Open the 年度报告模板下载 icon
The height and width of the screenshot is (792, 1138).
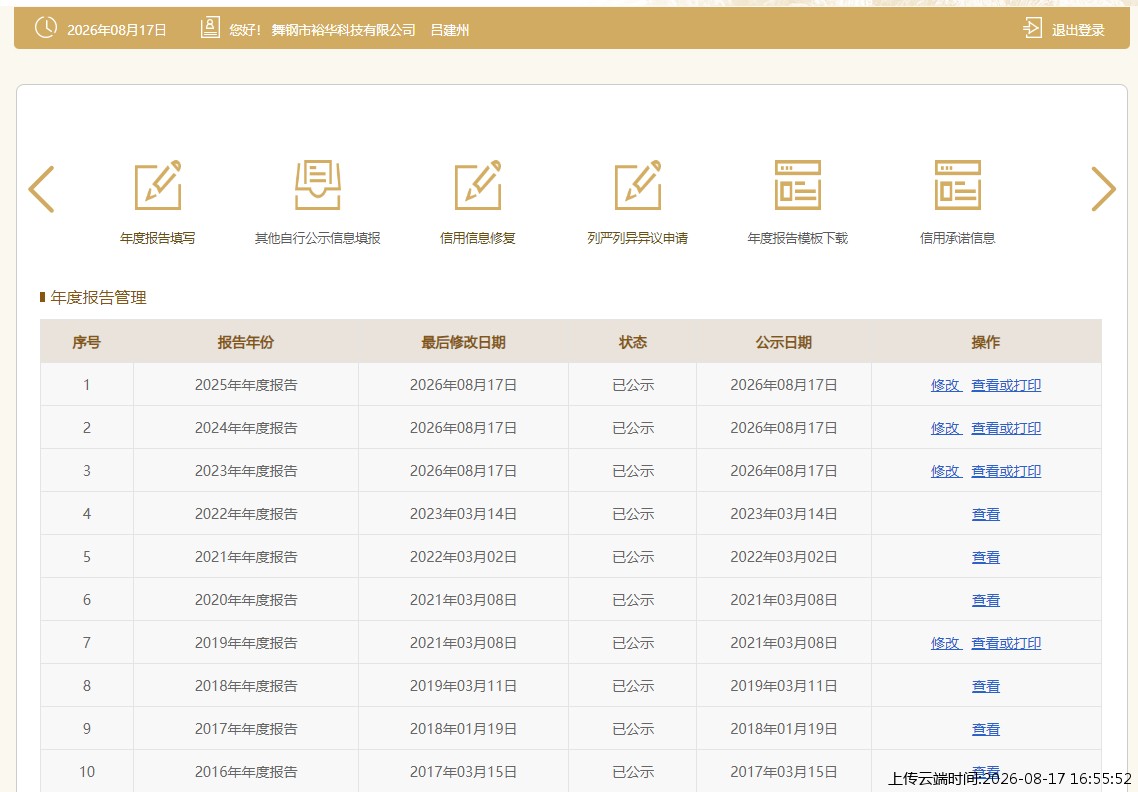(798, 185)
